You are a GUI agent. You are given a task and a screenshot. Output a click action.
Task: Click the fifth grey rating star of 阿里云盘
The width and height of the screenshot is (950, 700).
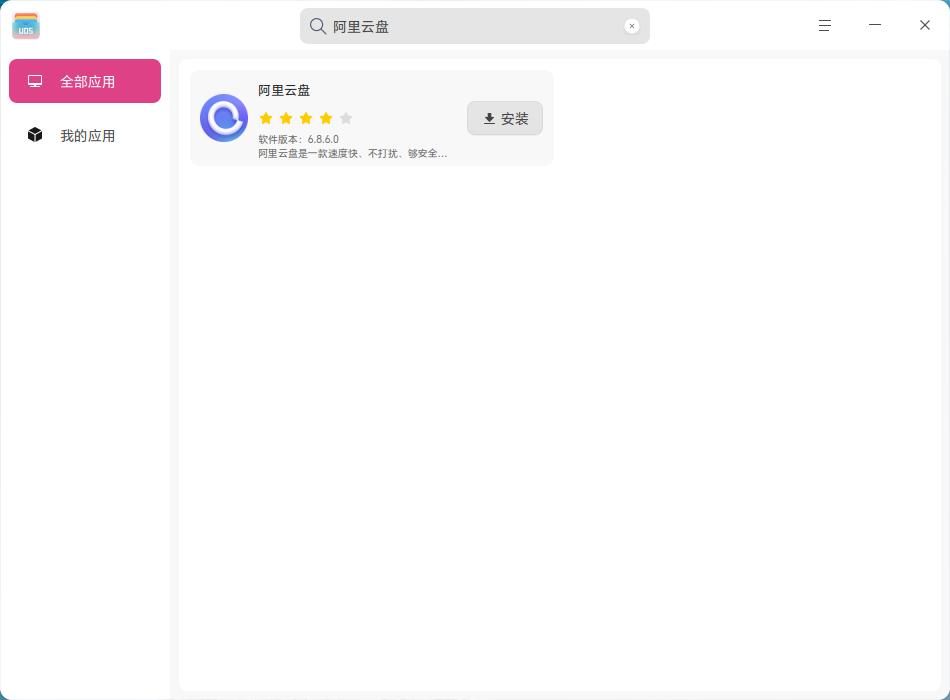[346, 118]
